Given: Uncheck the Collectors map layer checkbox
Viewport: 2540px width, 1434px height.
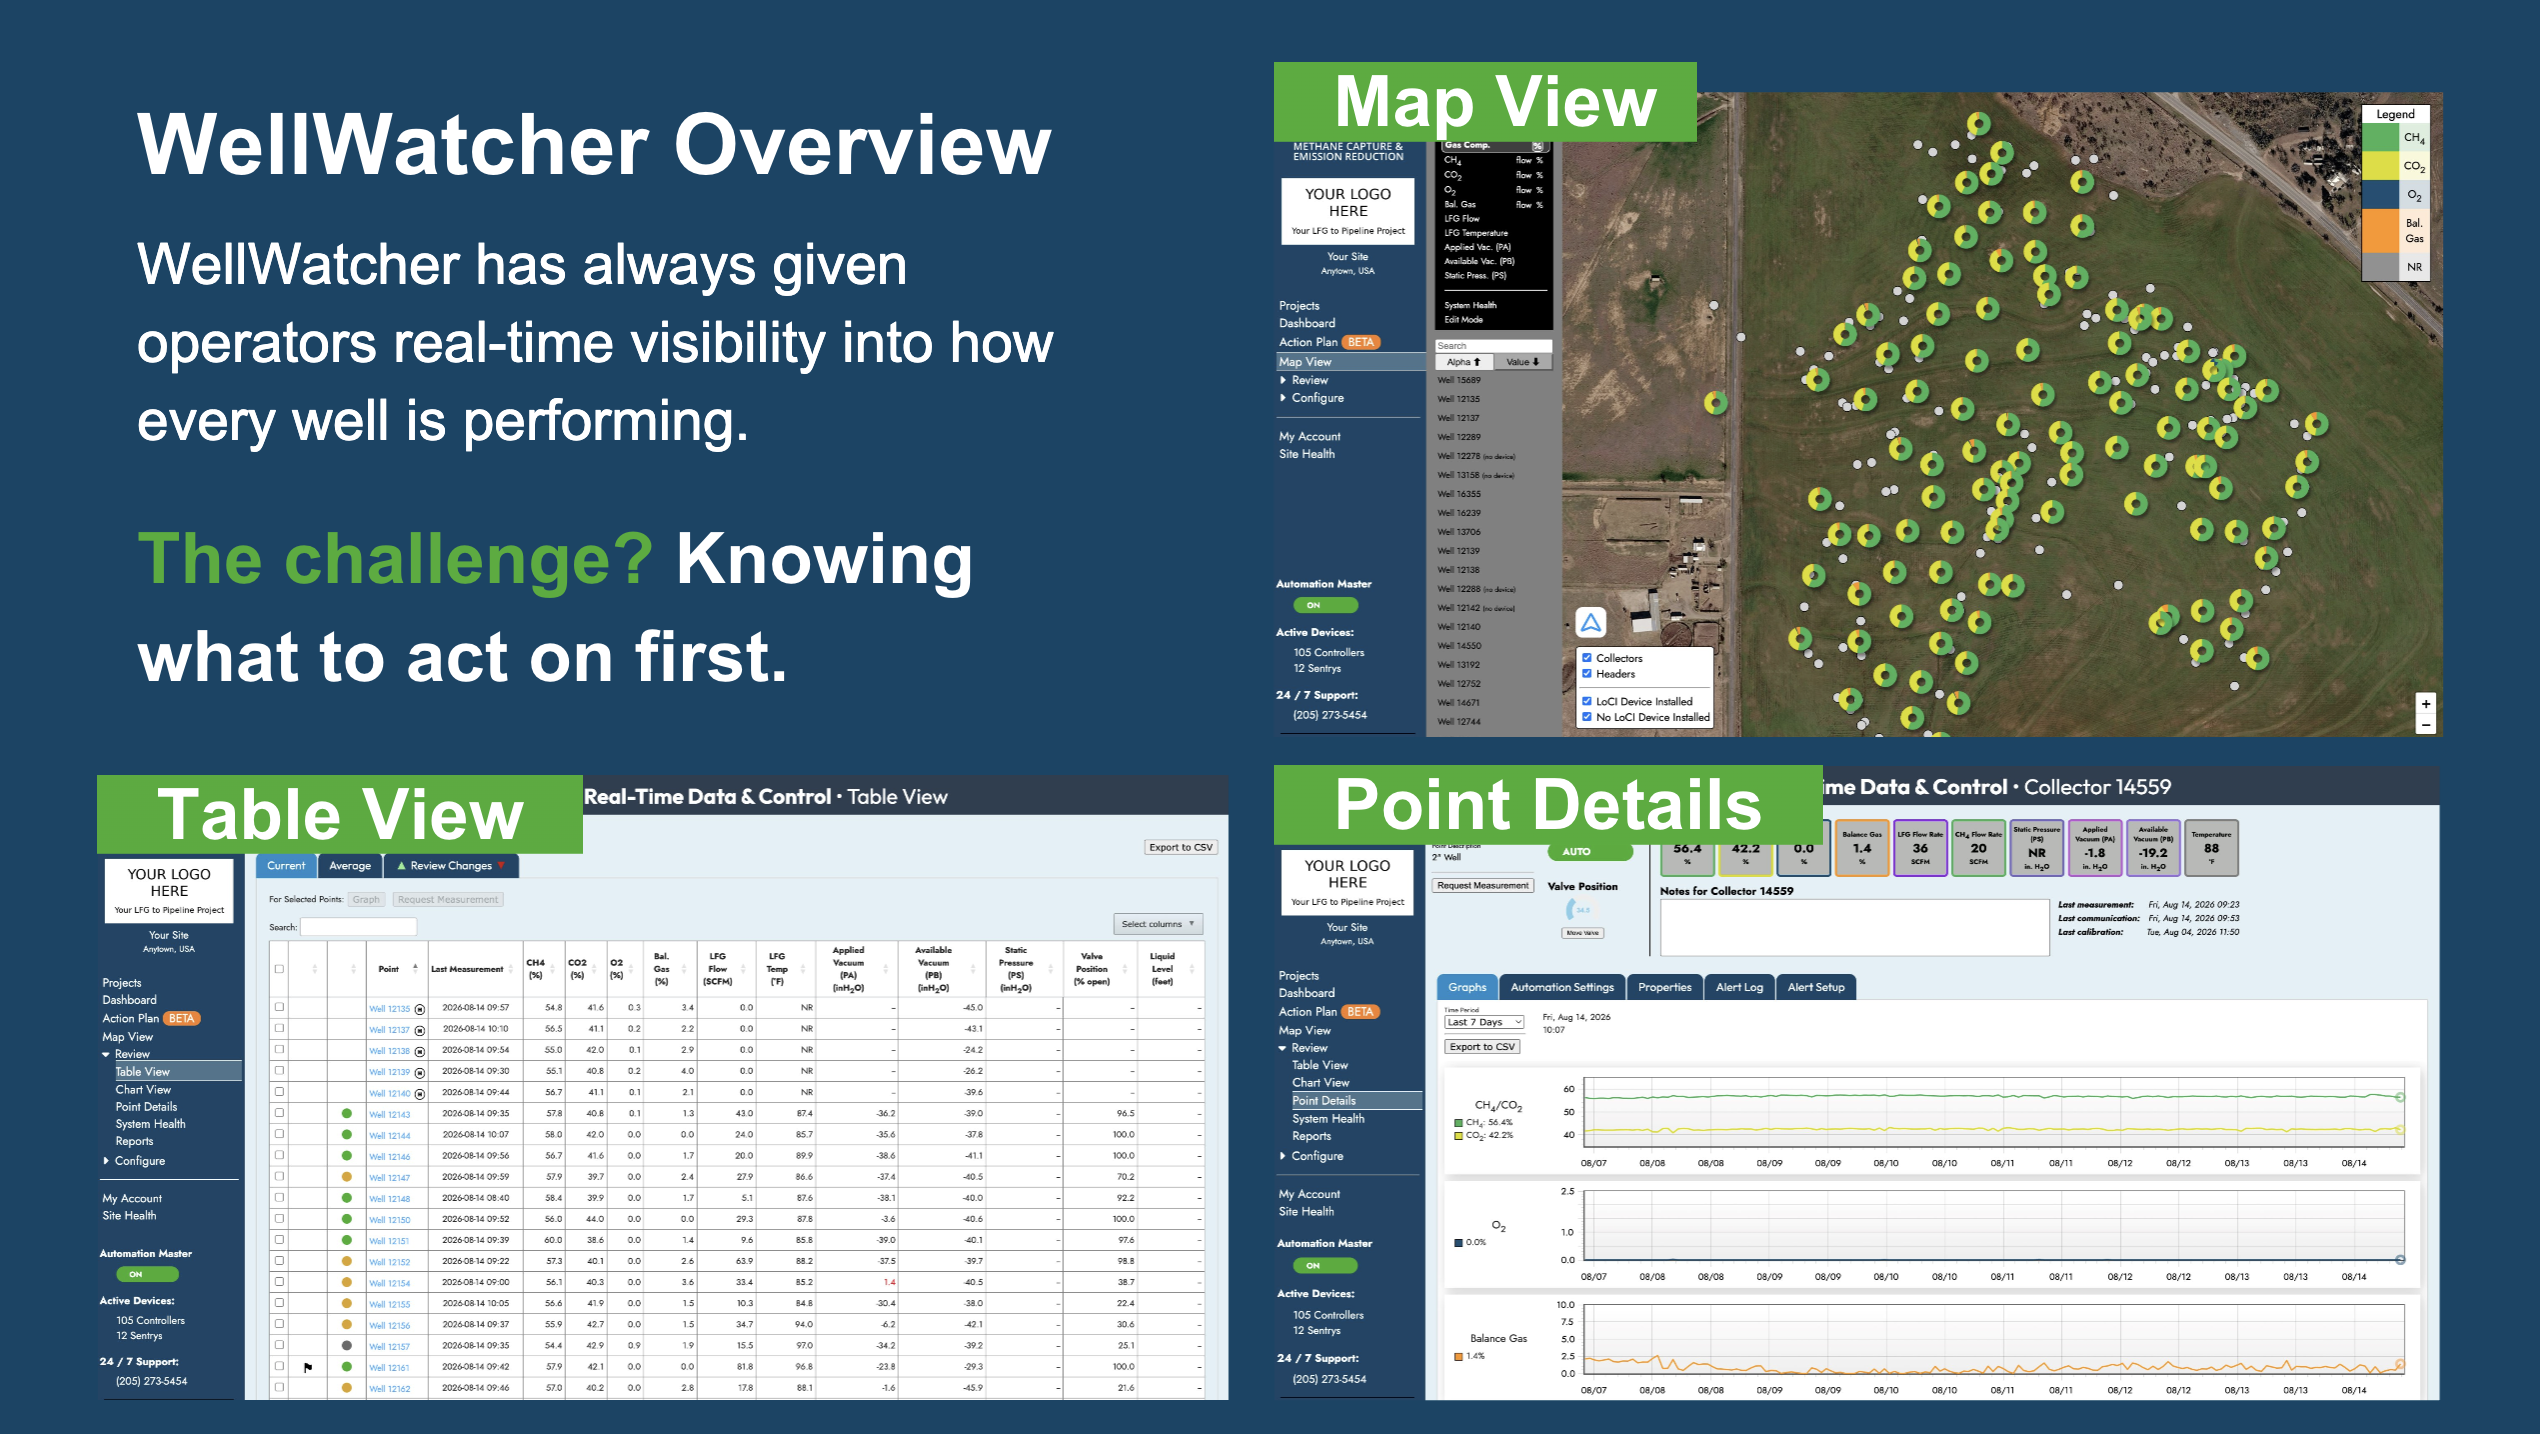Looking at the screenshot, I should [1587, 658].
